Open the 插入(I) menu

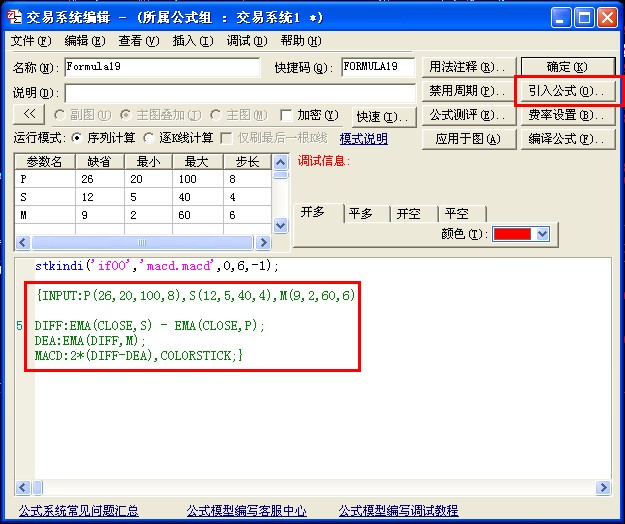[x=193, y=41]
